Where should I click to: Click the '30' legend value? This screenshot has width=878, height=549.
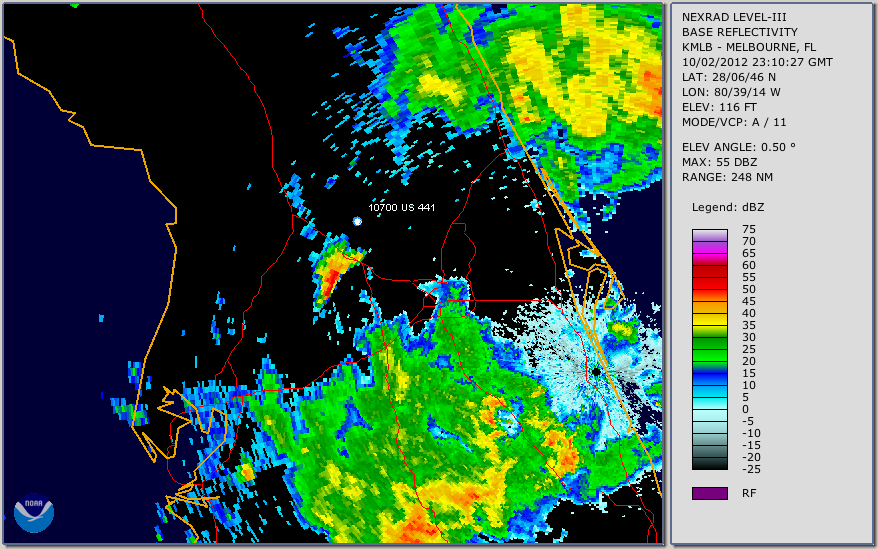point(749,337)
